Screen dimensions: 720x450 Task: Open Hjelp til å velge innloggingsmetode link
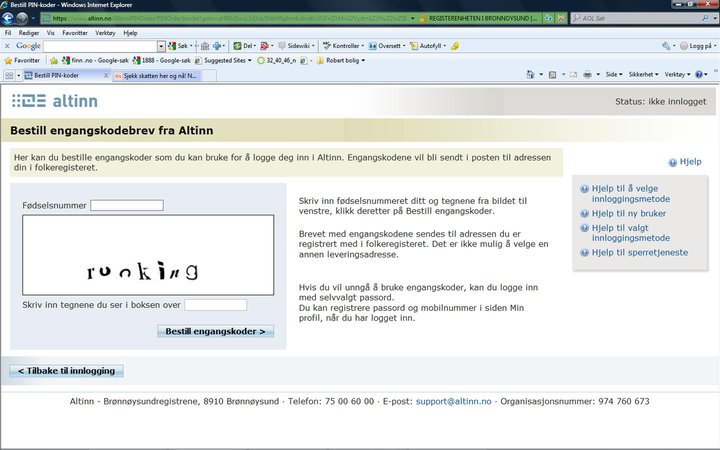[x=630, y=194]
